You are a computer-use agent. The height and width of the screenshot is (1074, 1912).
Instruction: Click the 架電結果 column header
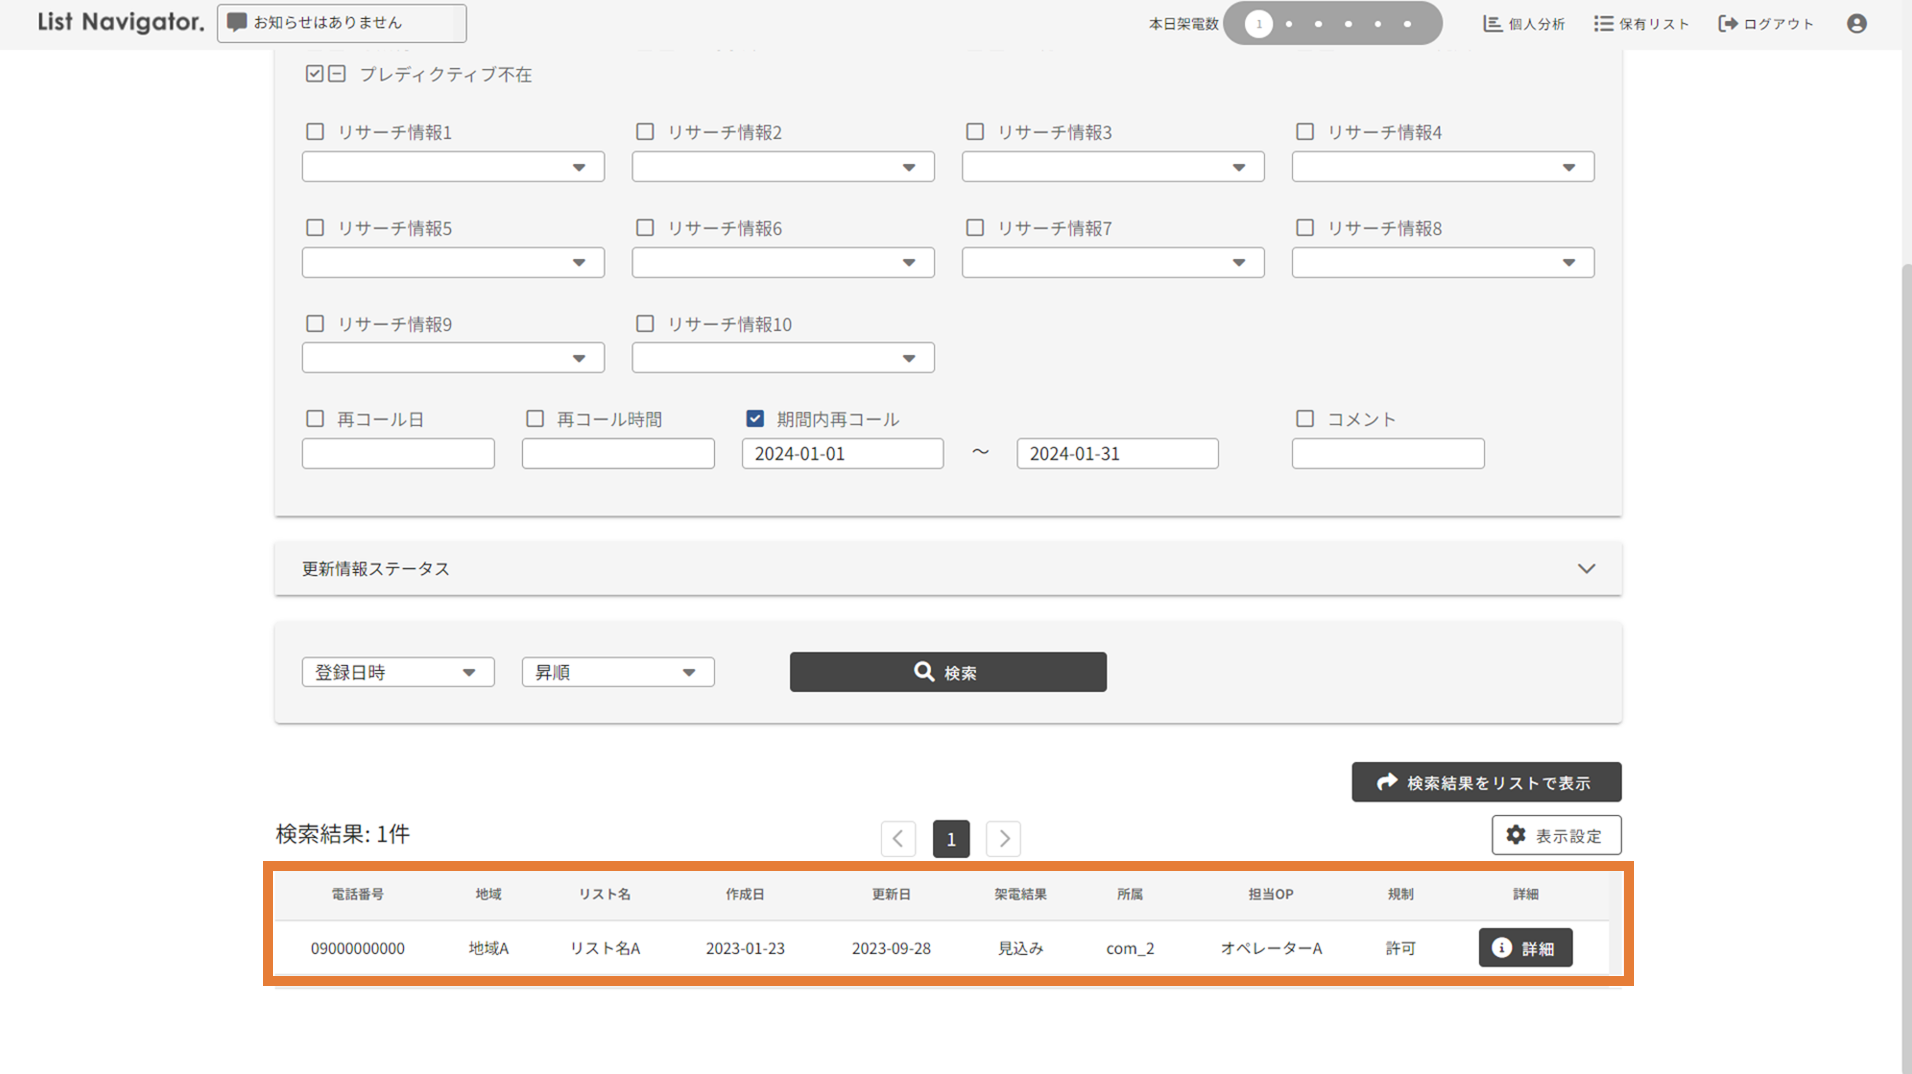(1020, 894)
